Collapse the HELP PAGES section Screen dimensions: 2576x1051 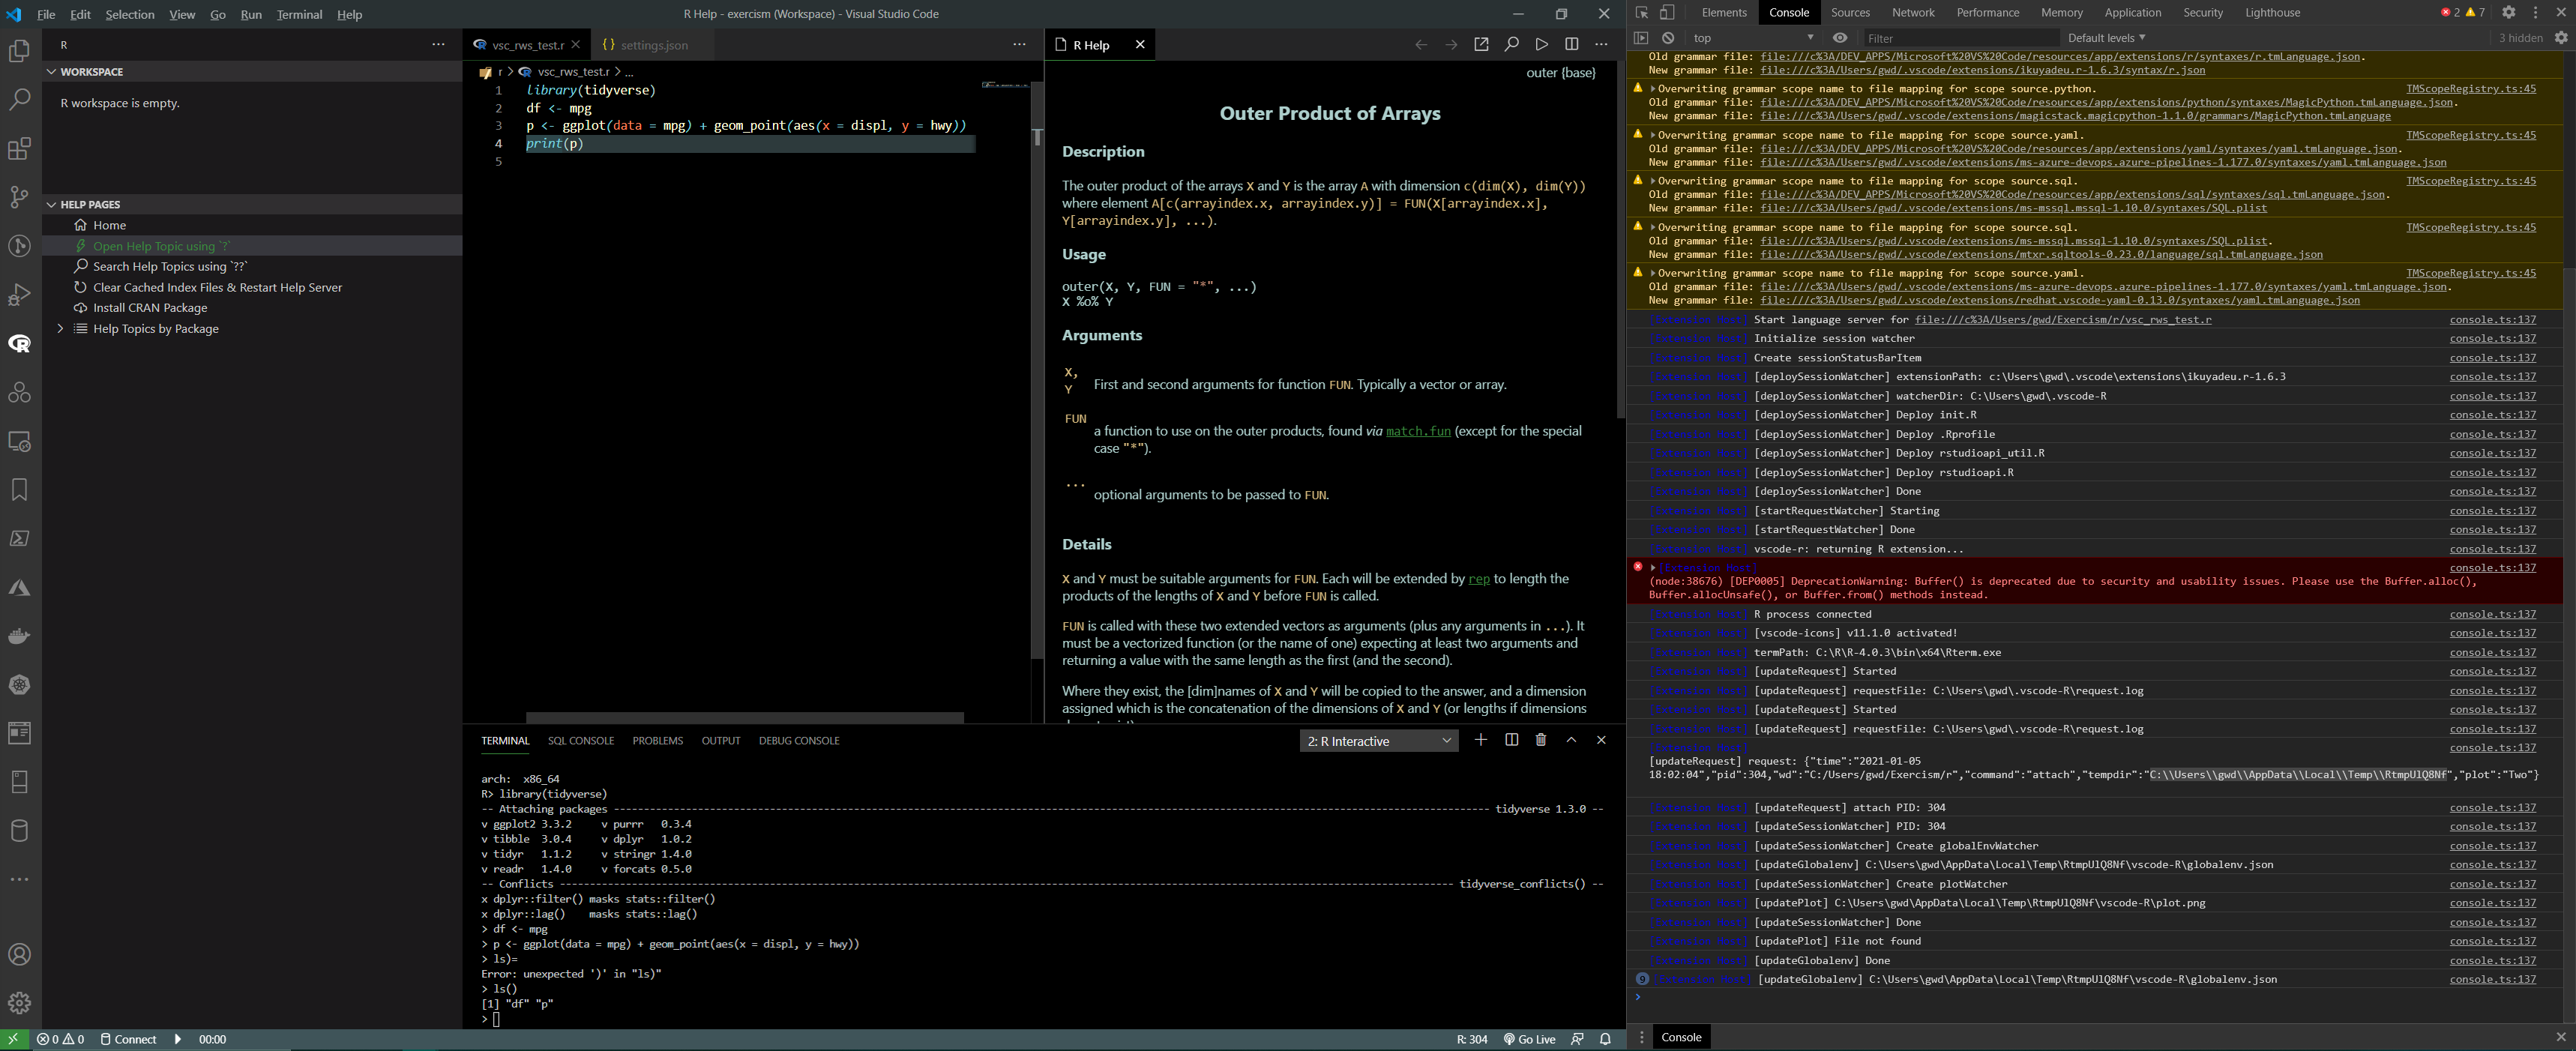pyautogui.click(x=252, y=205)
